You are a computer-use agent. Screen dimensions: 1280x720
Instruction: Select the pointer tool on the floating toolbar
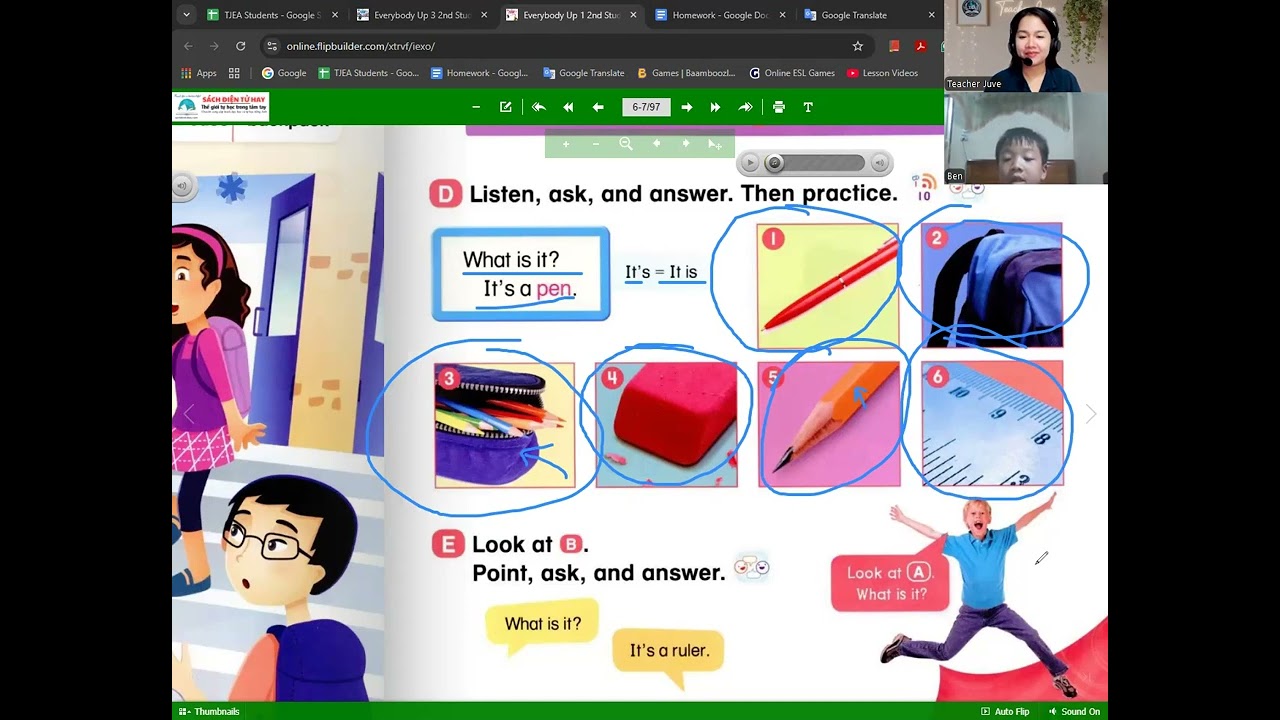tap(715, 144)
